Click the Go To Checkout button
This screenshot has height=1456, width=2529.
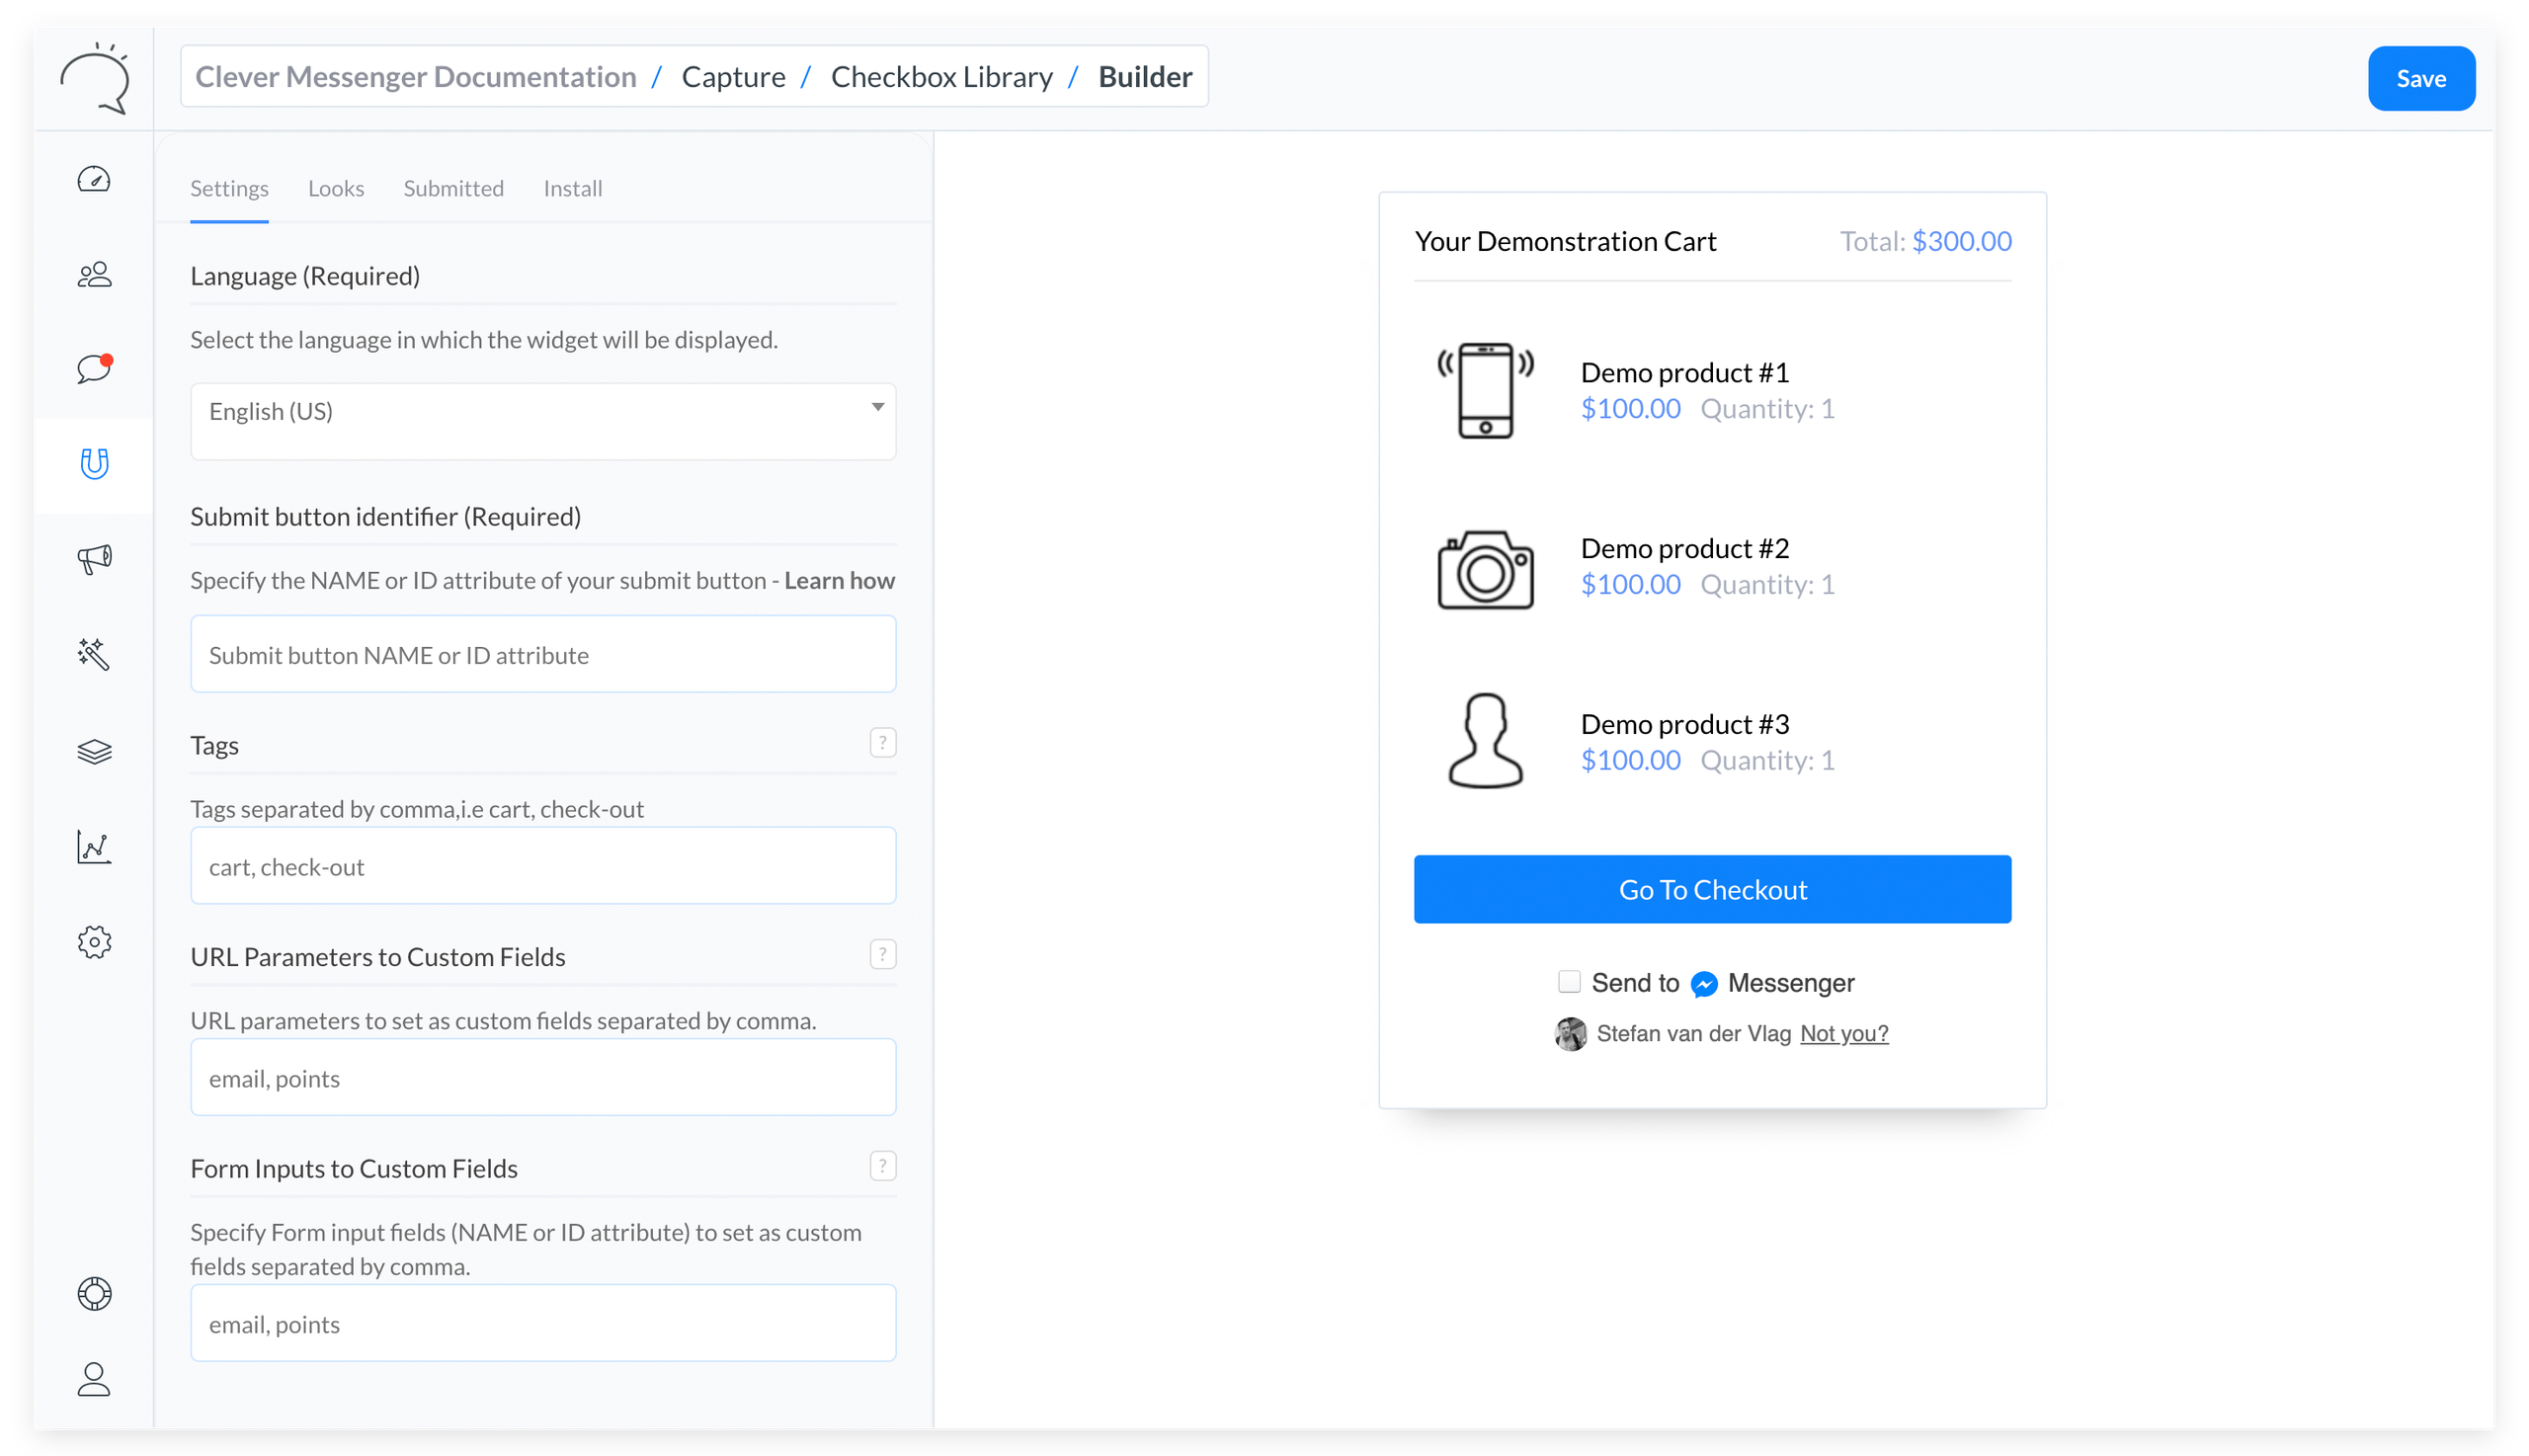tap(1711, 889)
